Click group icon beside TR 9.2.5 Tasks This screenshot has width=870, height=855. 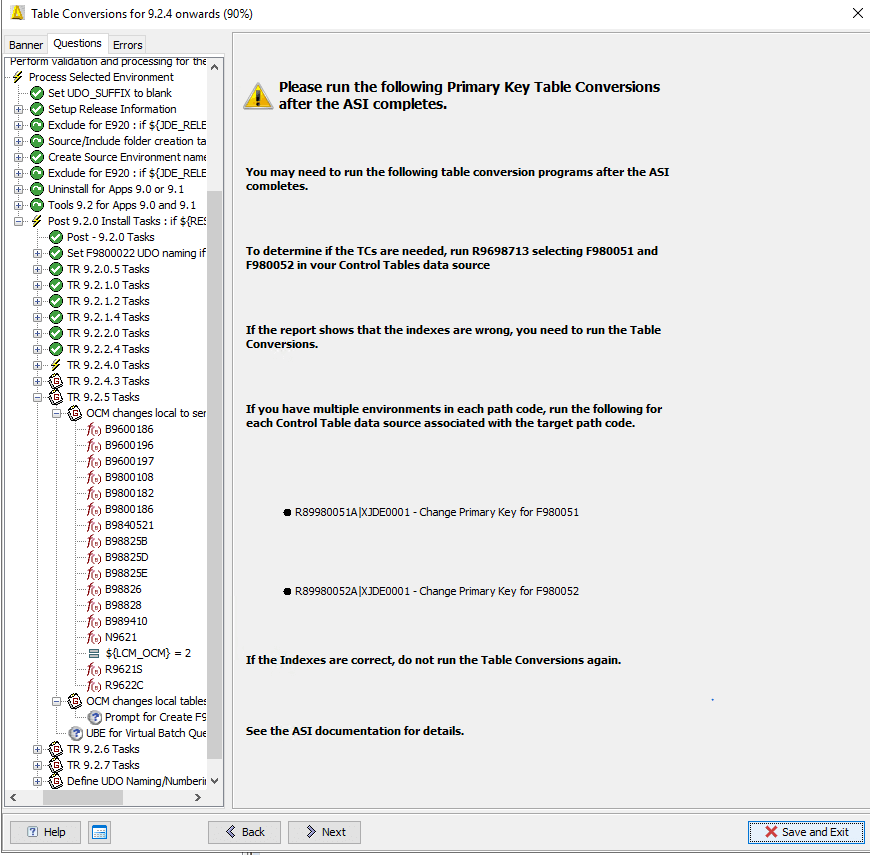coord(55,397)
